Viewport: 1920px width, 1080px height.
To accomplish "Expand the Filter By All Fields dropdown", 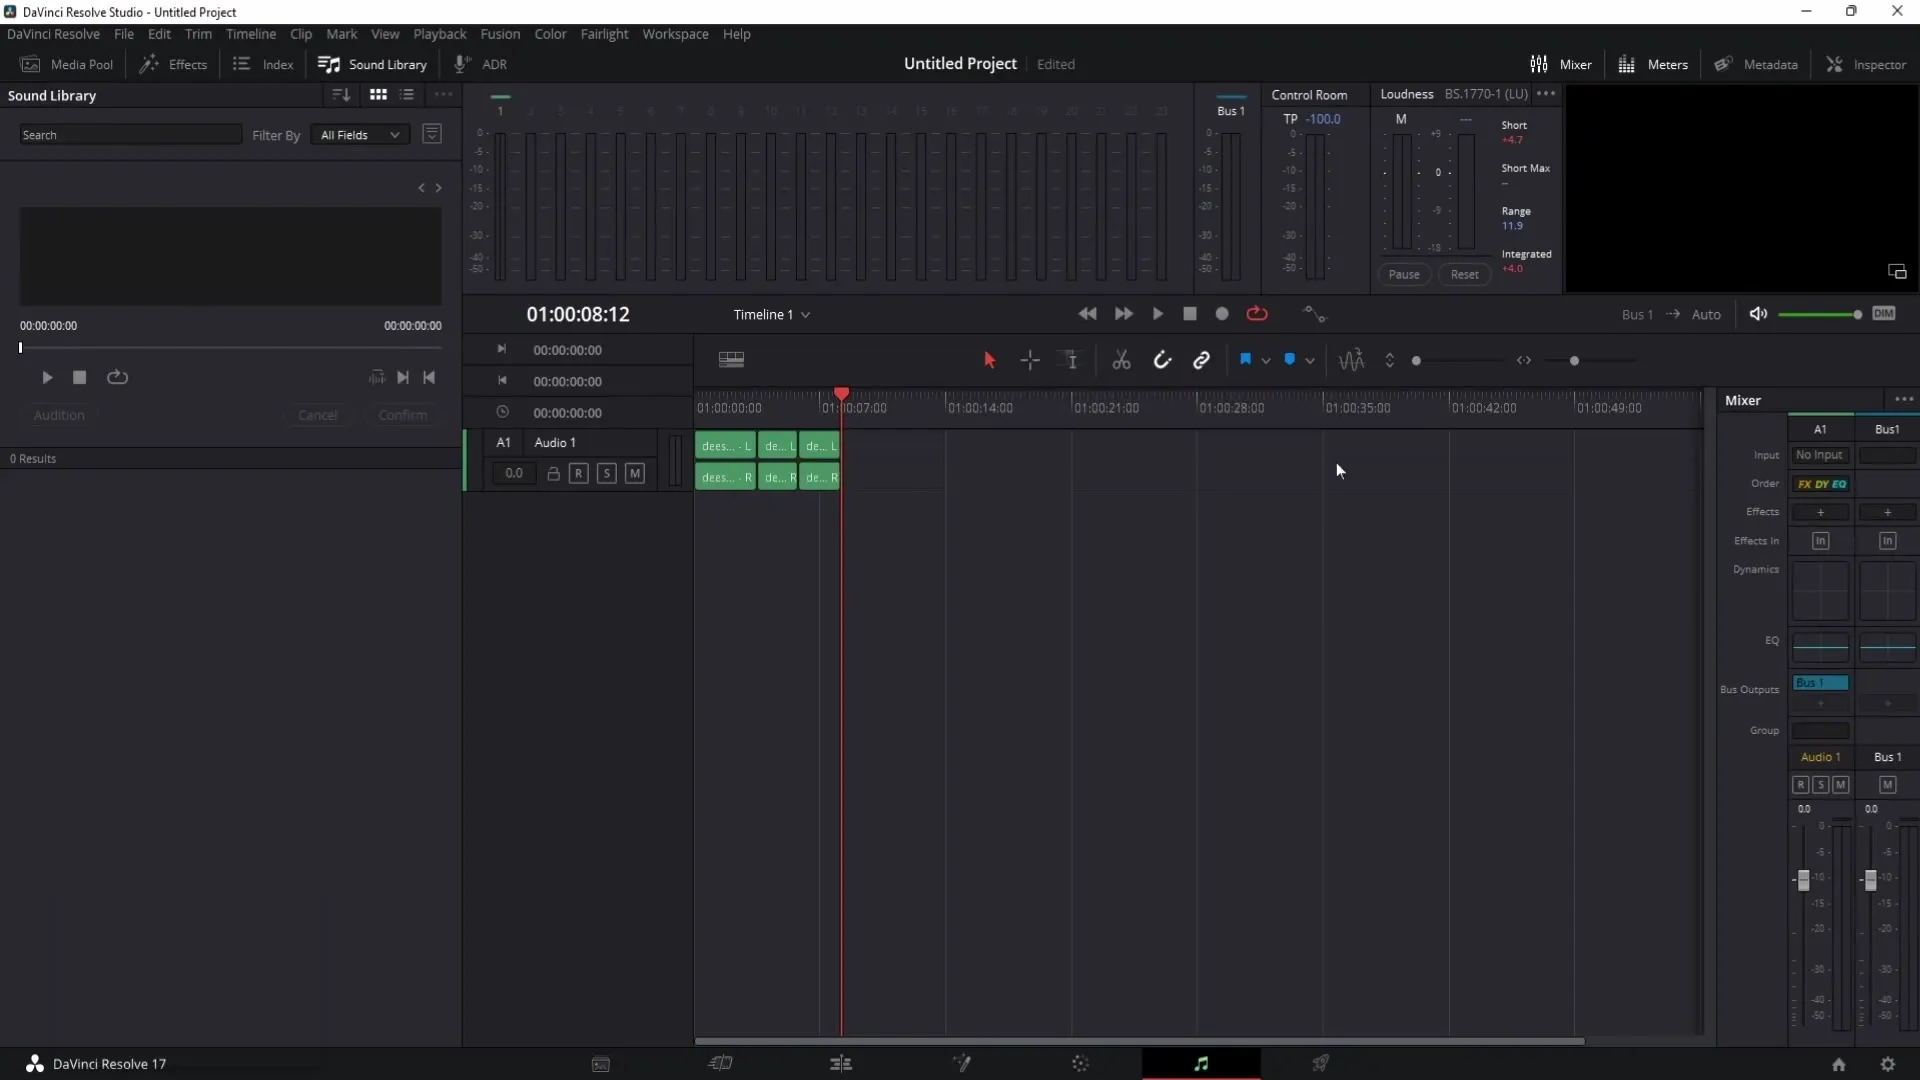I will pos(357,135).
